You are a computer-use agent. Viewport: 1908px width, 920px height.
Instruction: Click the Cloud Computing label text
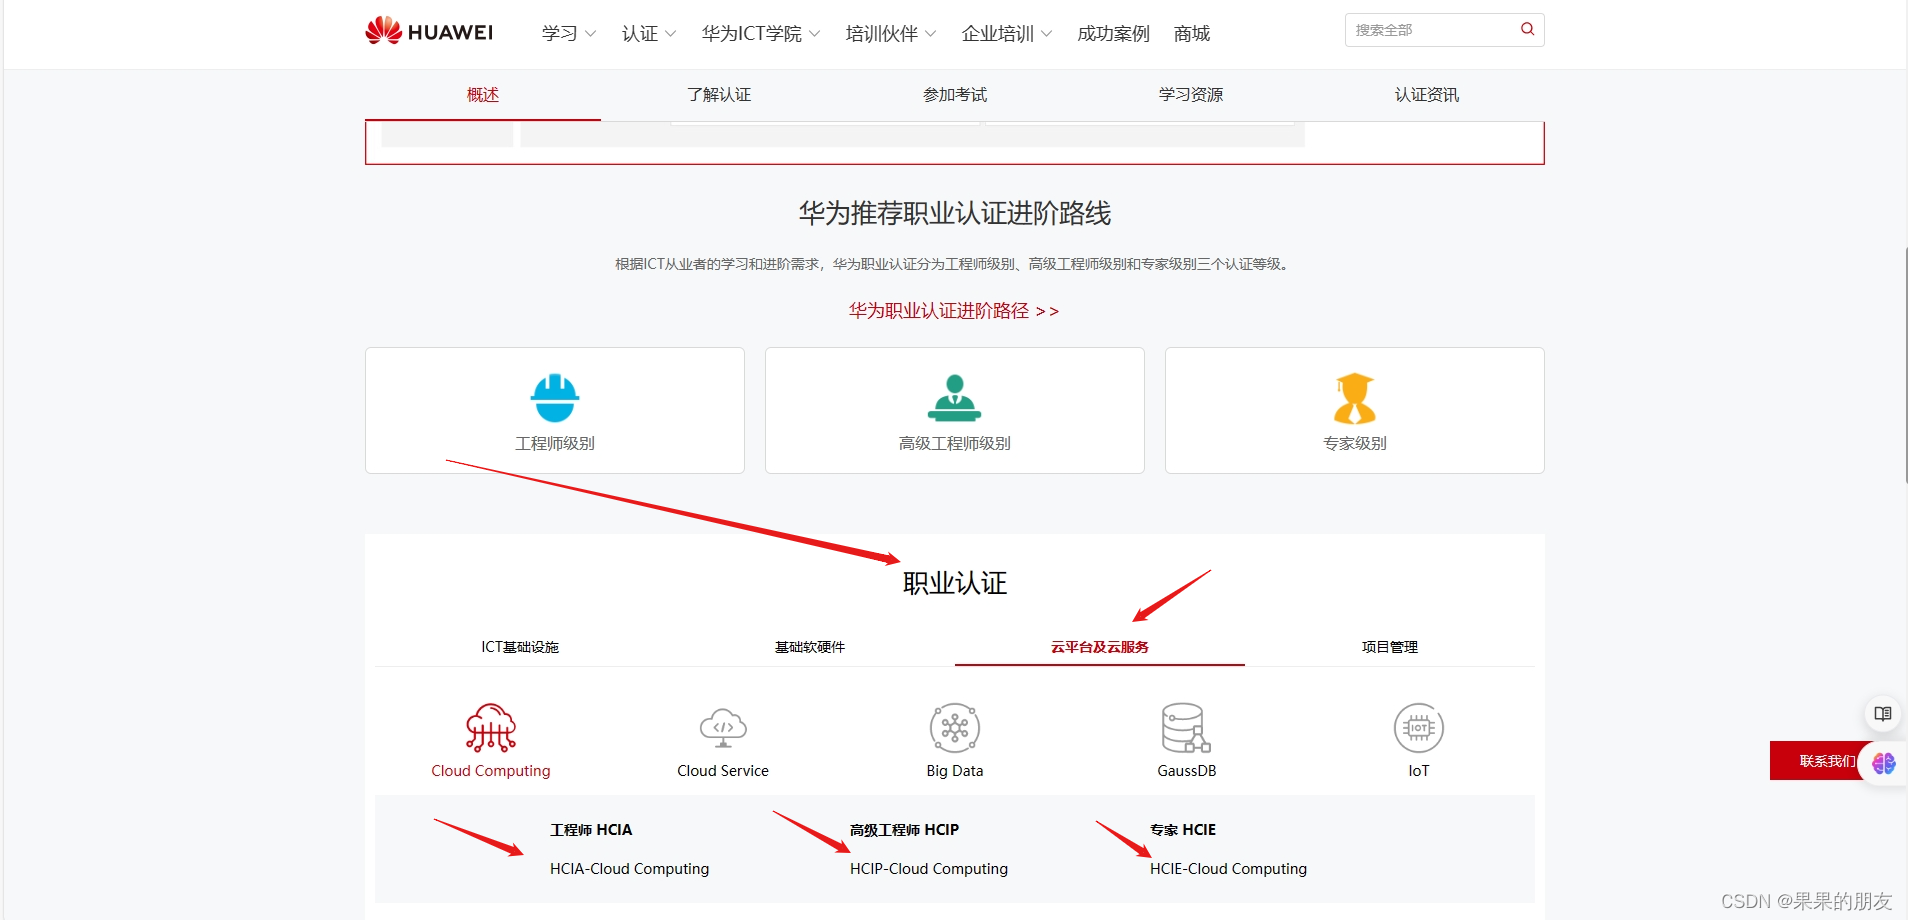(491, 771)
